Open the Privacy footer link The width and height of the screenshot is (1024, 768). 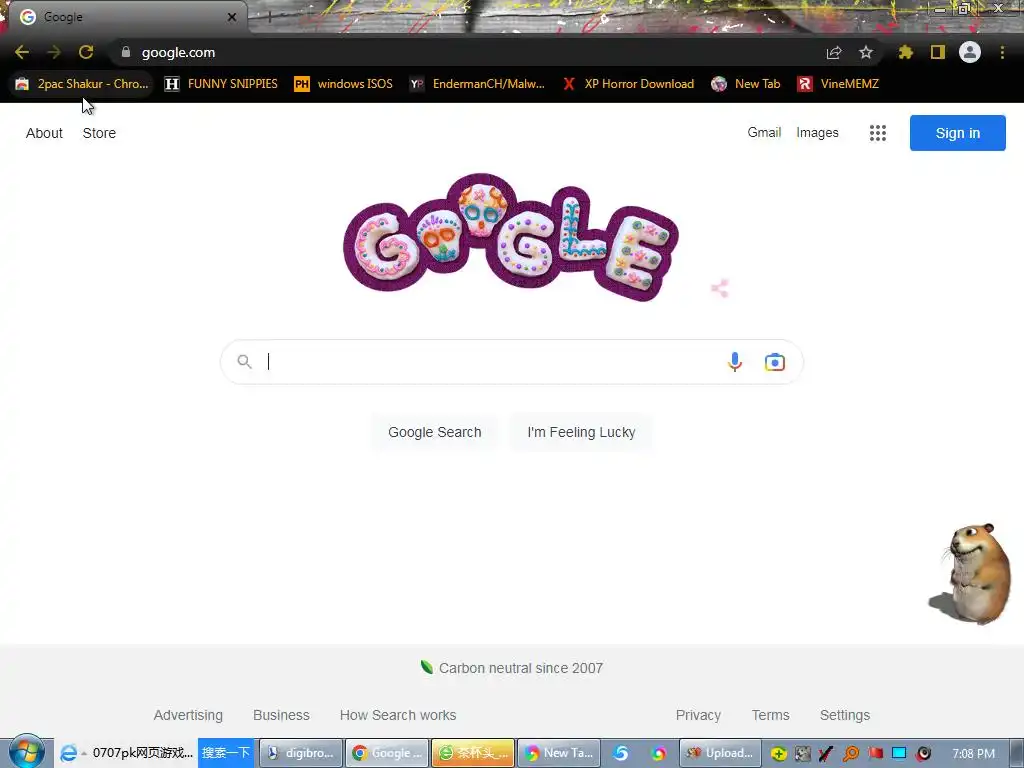pos(698,715)
